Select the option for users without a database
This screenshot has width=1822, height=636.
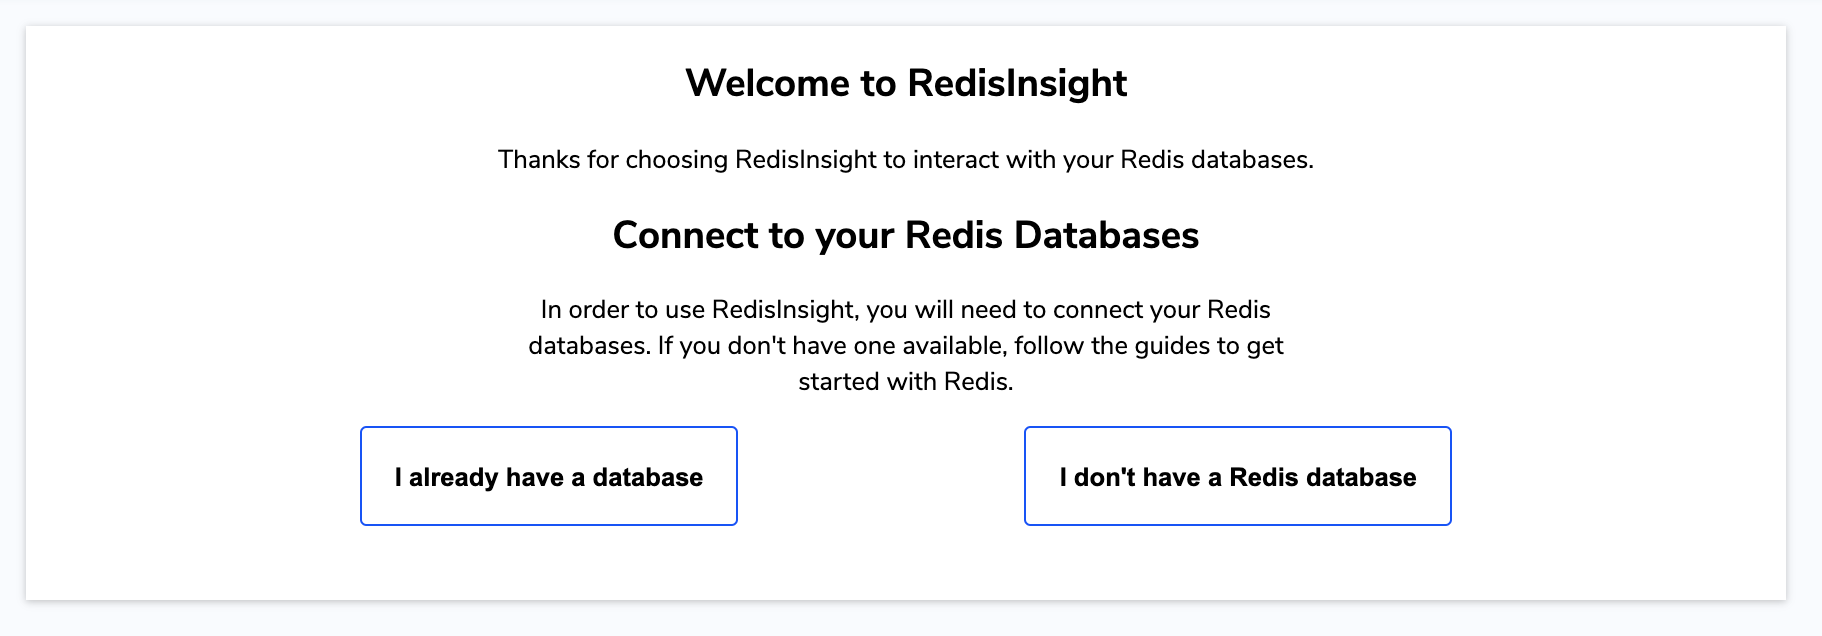(1236, 477)
